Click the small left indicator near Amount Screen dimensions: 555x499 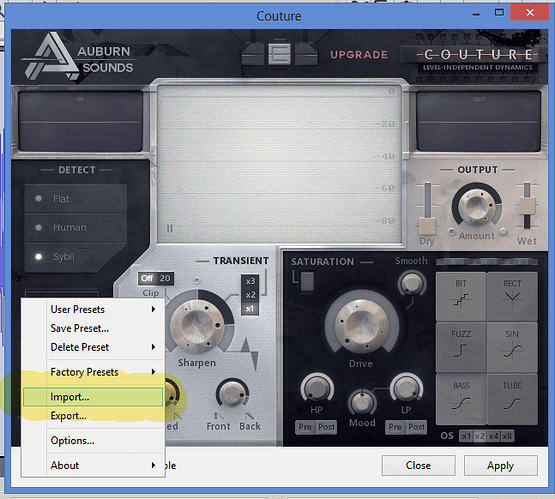pyautogui.click(x=452, y=232)
